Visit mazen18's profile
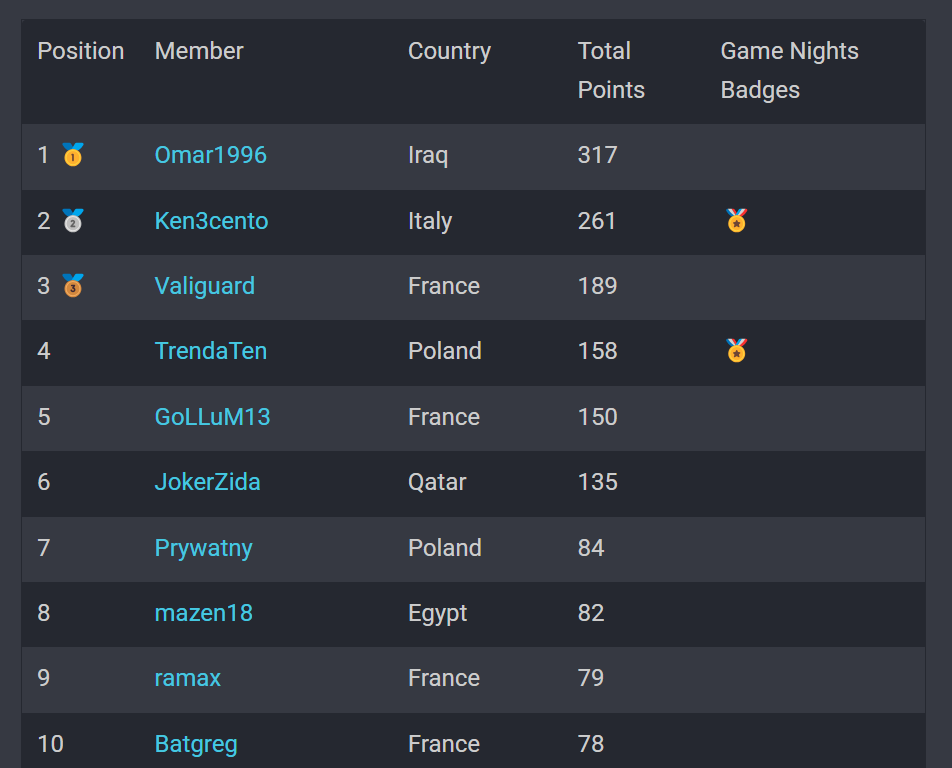This screenshot has width=952, height=768. (x=203, y=613)
